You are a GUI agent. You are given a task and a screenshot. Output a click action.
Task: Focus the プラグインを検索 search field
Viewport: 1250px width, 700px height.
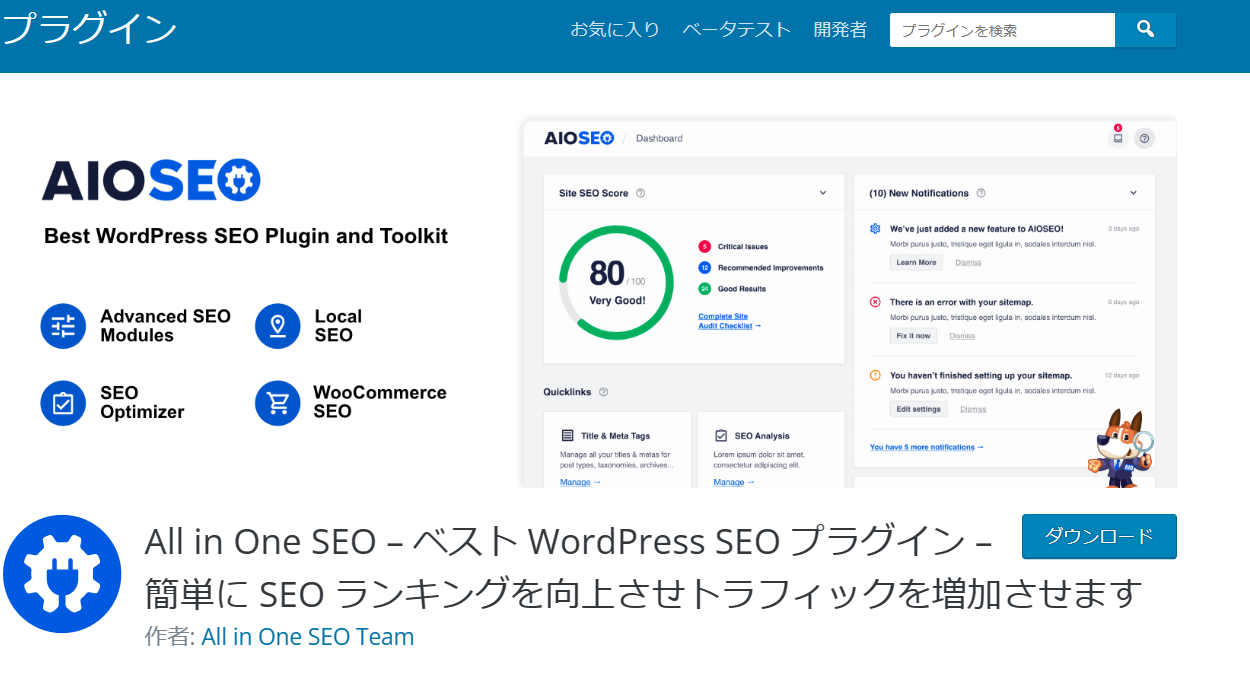click(x=1002, y=30)
